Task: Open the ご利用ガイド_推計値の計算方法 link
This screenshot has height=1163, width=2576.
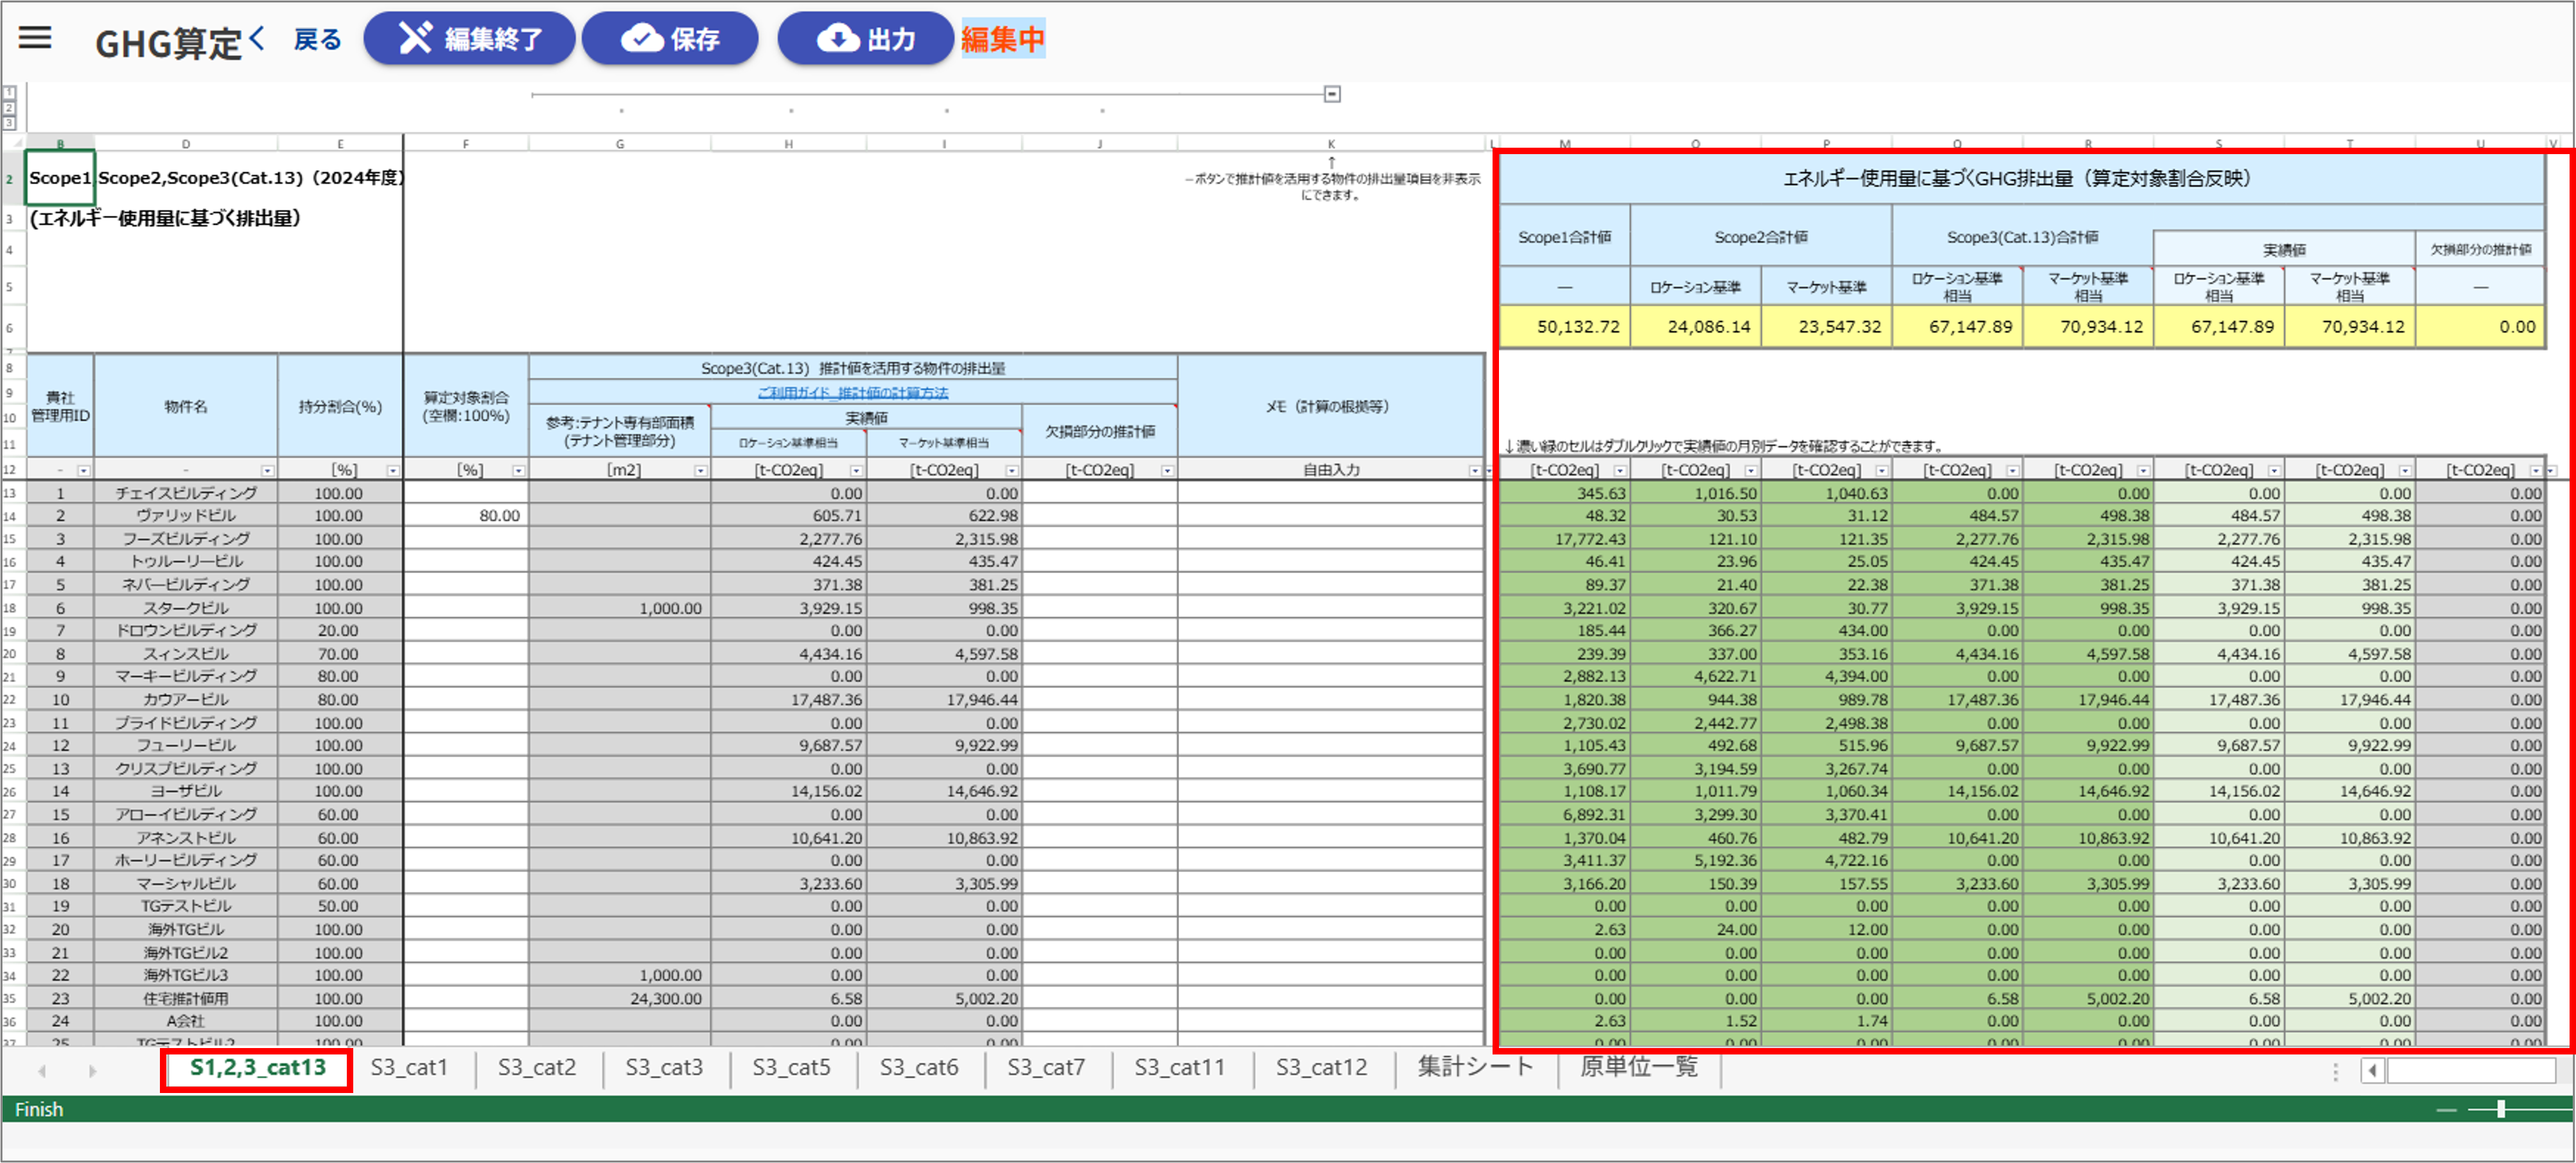Action: click(852, 393)
